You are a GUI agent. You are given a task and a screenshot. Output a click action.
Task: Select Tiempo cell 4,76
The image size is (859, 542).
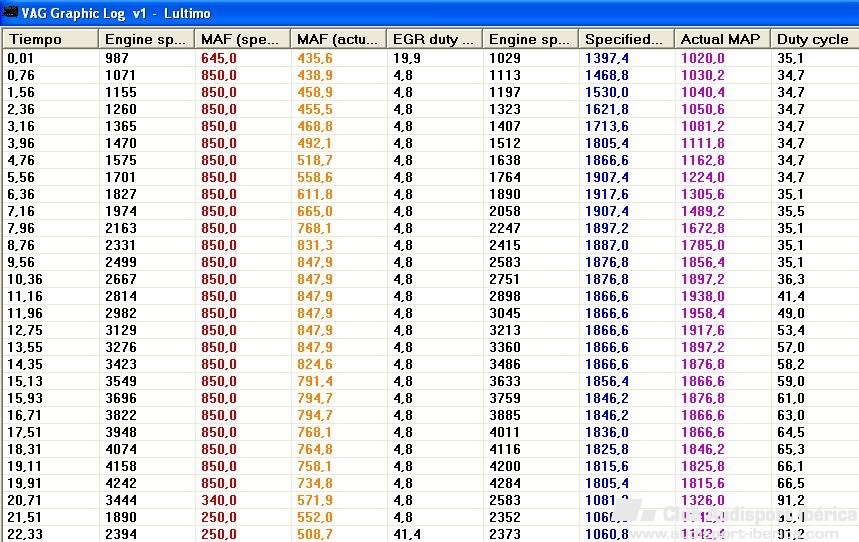pyautogui.click(x=21, y=160)
